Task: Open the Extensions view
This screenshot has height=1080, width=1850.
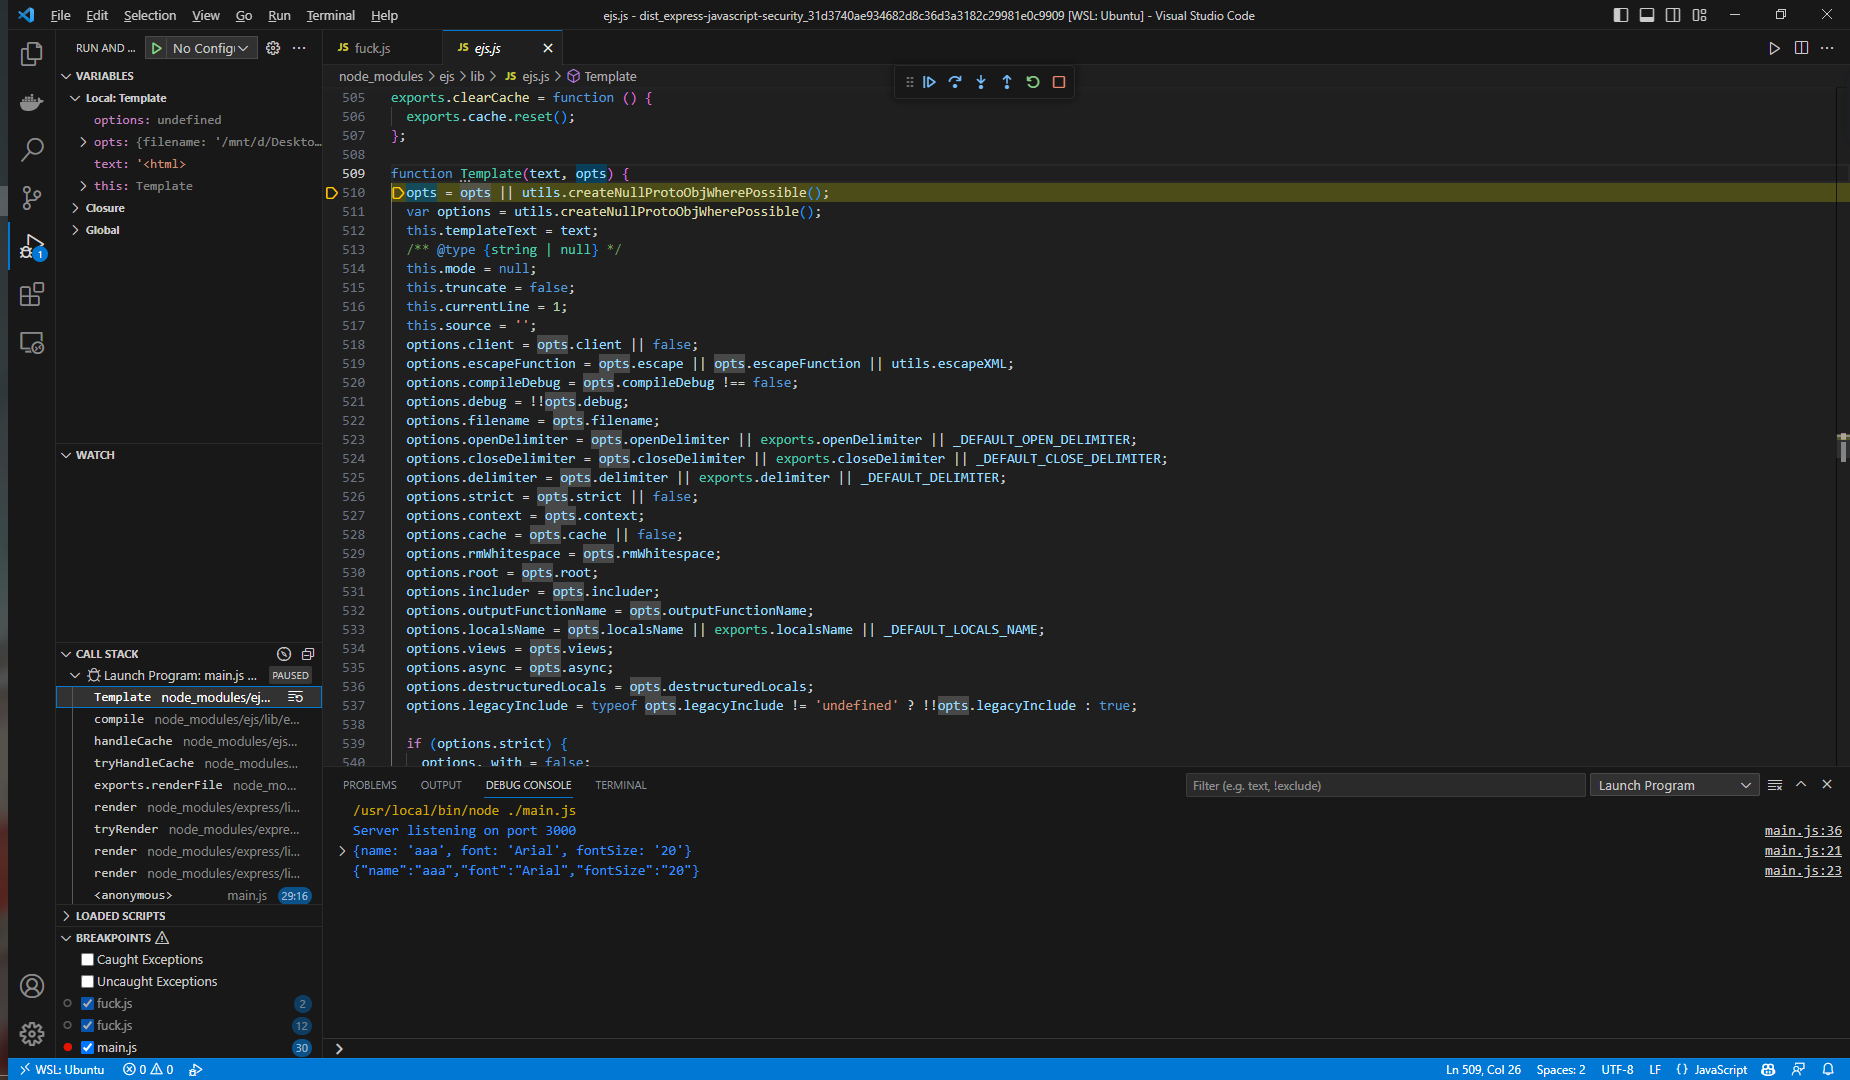Action: tap(32, 294)
